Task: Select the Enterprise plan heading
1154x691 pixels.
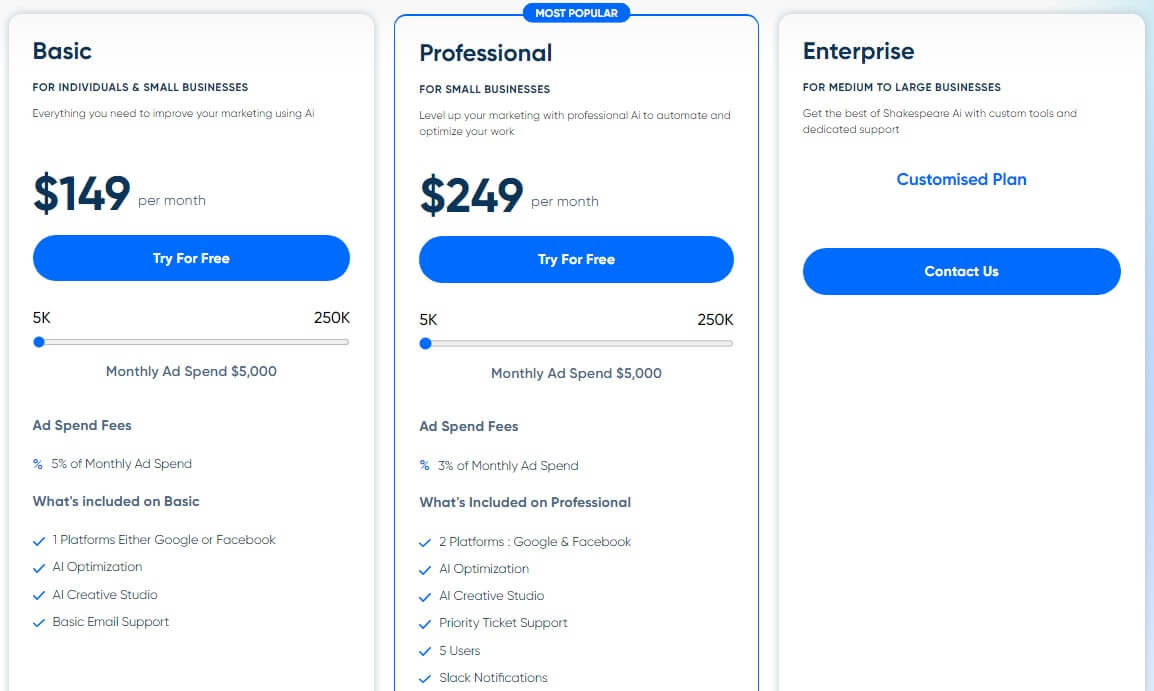Action: pos(859,50)
